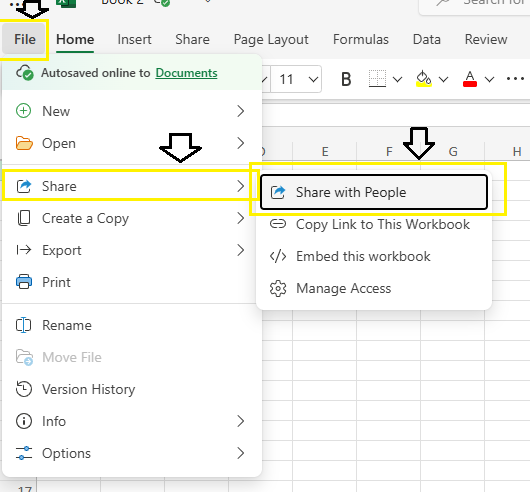Choose Create a Copy

132,218
